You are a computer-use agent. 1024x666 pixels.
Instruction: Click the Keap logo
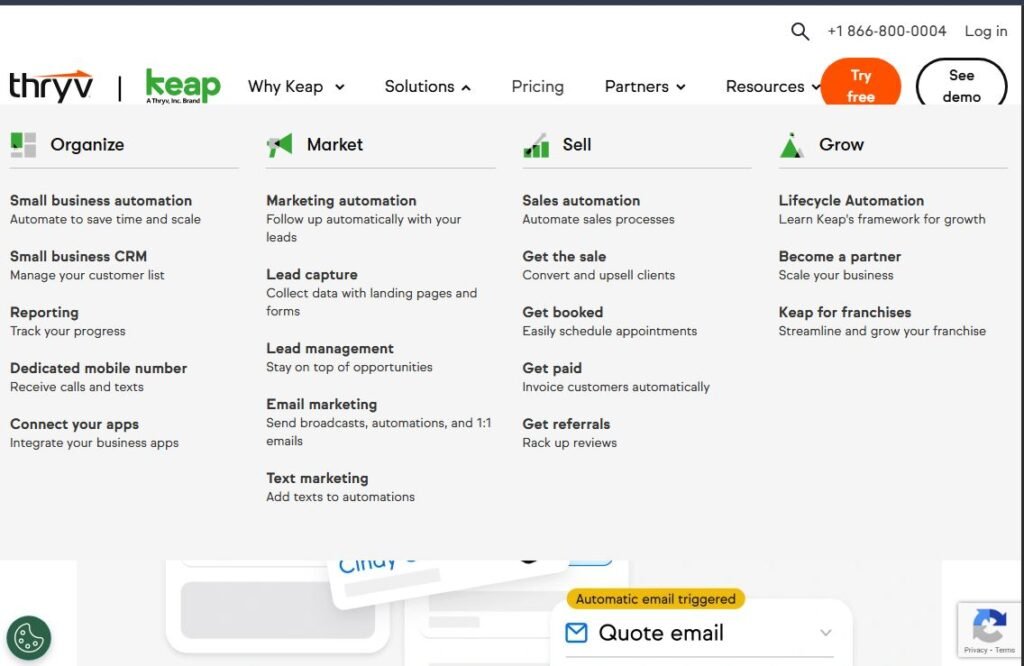point(182,86)
